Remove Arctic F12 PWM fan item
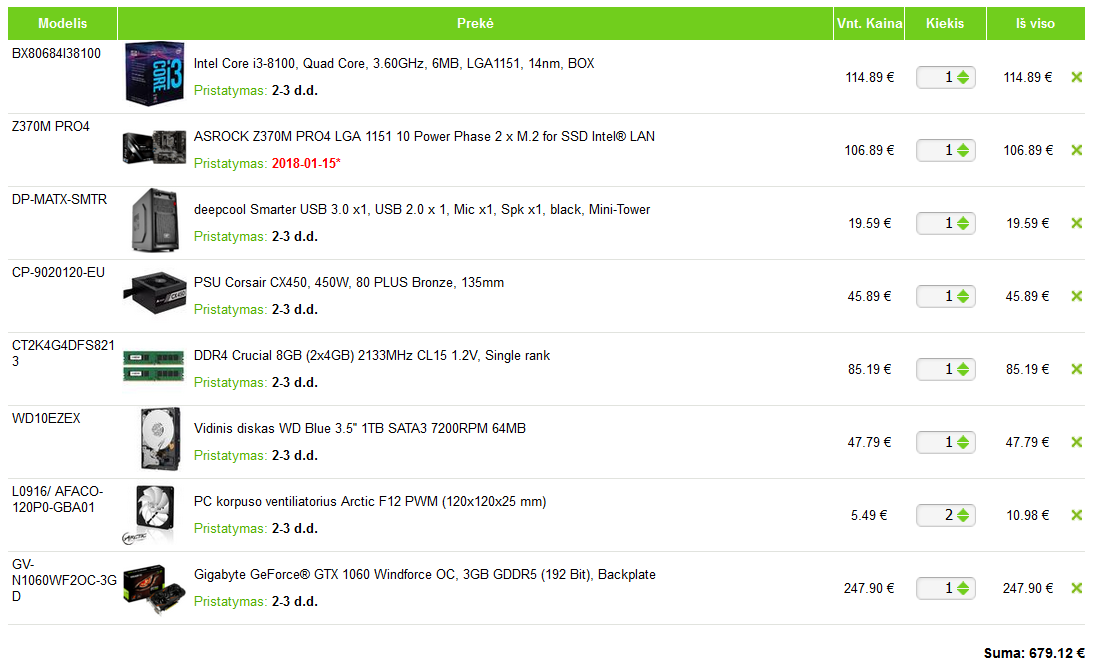The width and height of the screenshot is (1094, 671). tap(1076, 515)
